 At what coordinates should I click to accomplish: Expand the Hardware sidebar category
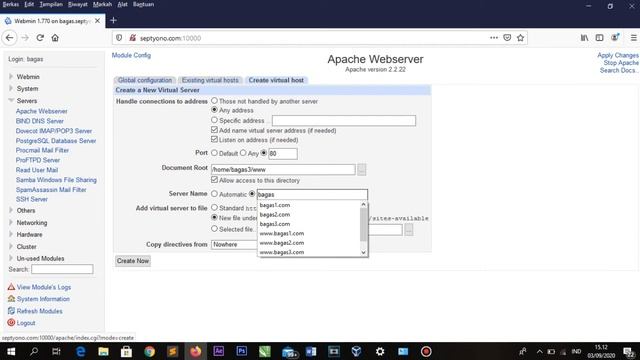click(x=11, y=234)
